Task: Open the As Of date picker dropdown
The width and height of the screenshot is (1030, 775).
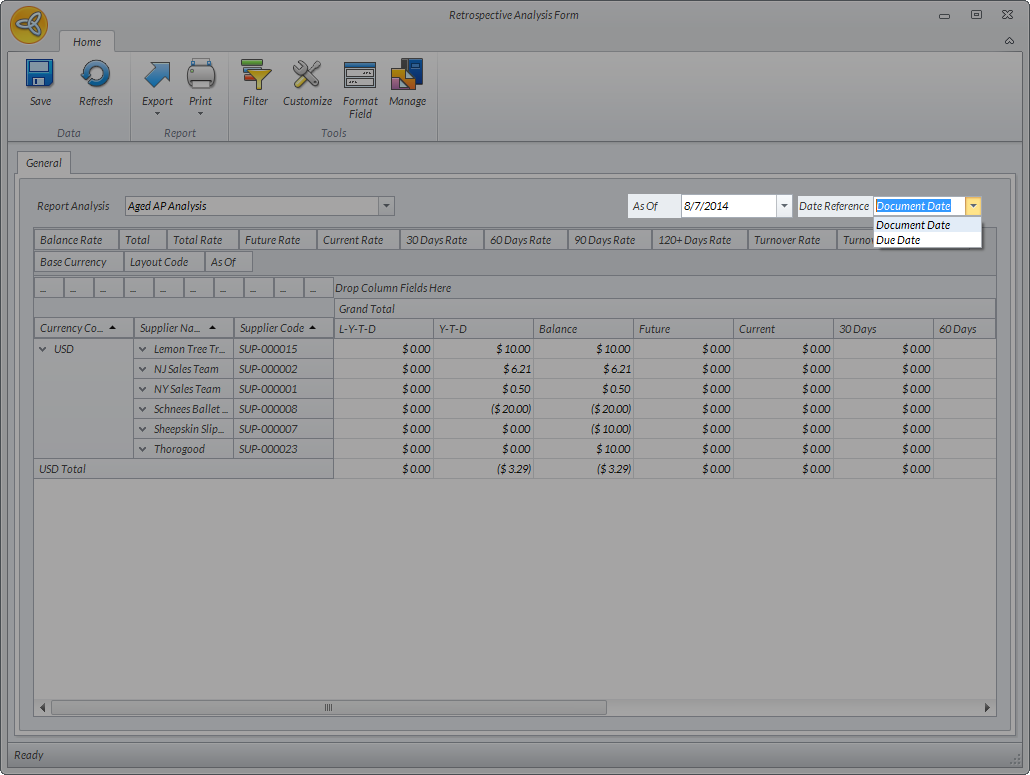Action: pyautogui.click(x=784, y=206)
